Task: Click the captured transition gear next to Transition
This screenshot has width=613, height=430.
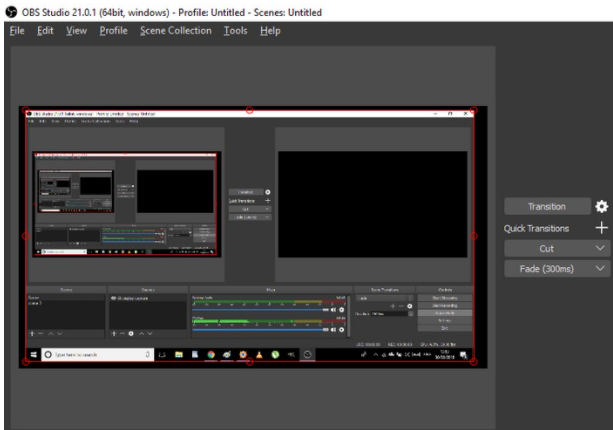Action: point(268,192)
